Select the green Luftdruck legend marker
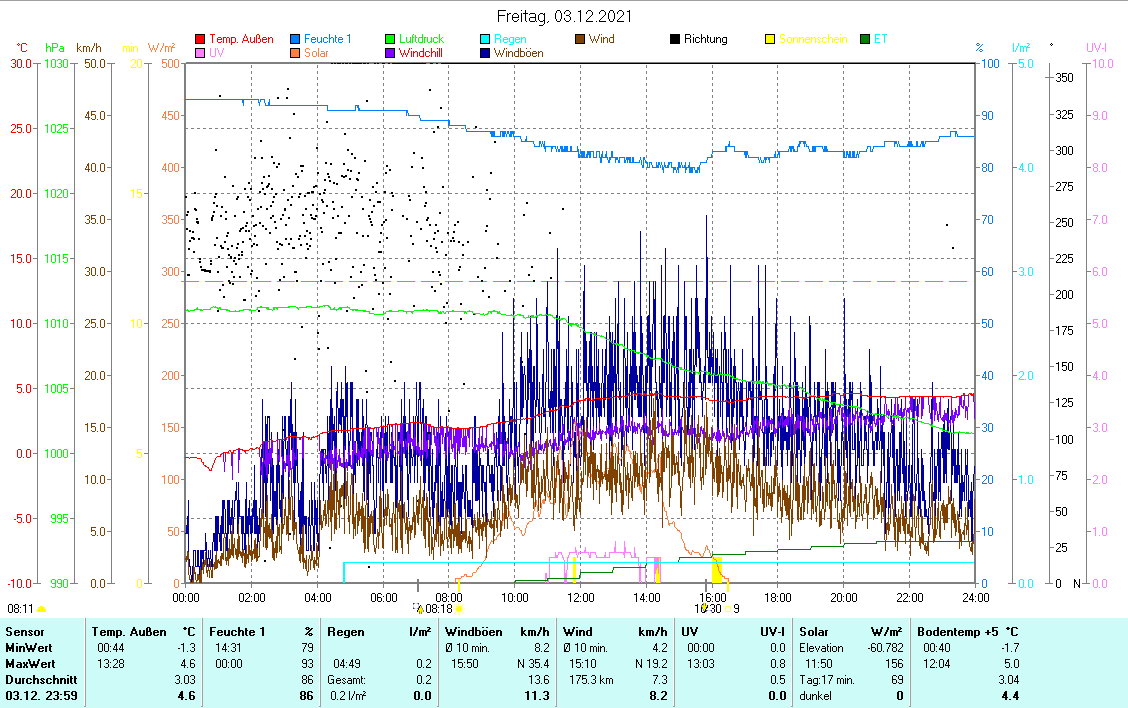The width and height of the screenshot is (1128, 708). (390, 40)
